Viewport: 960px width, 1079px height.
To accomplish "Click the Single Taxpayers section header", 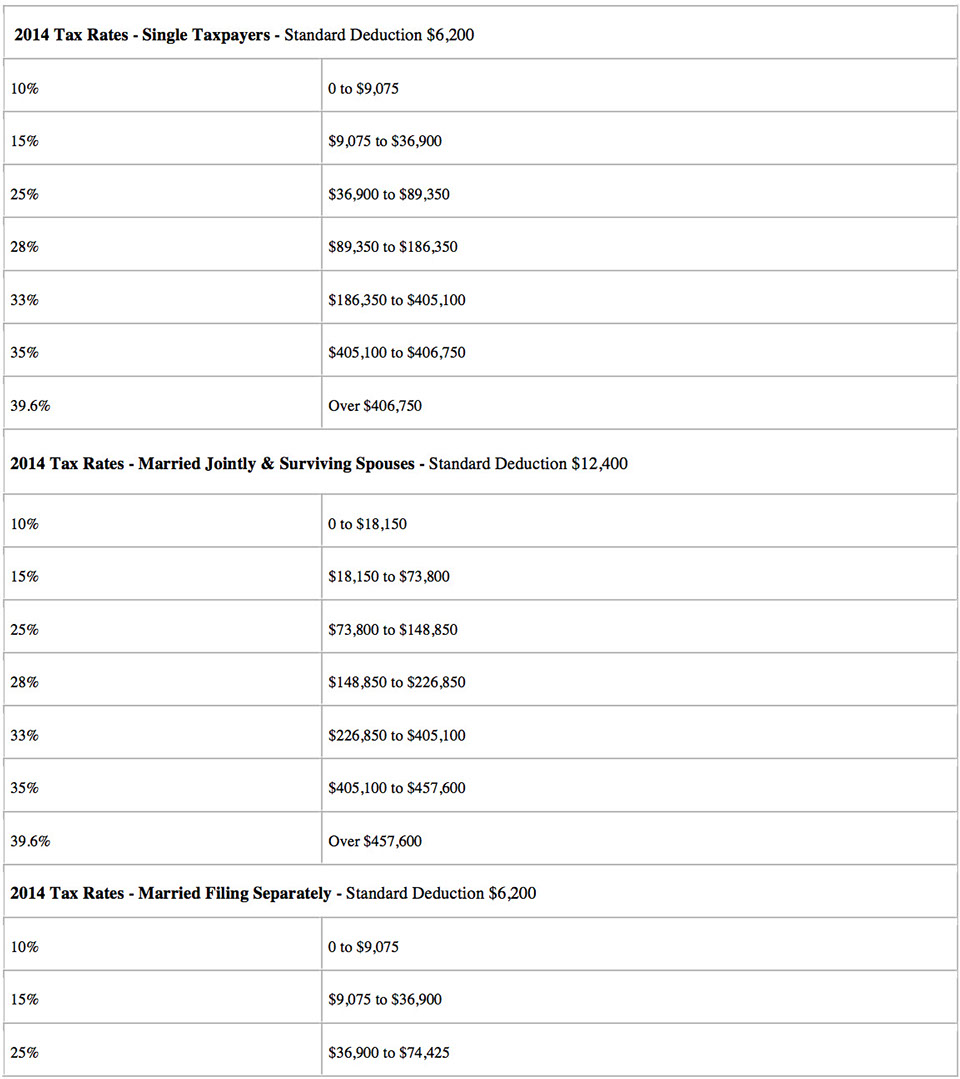I will [x=244, y=35].
